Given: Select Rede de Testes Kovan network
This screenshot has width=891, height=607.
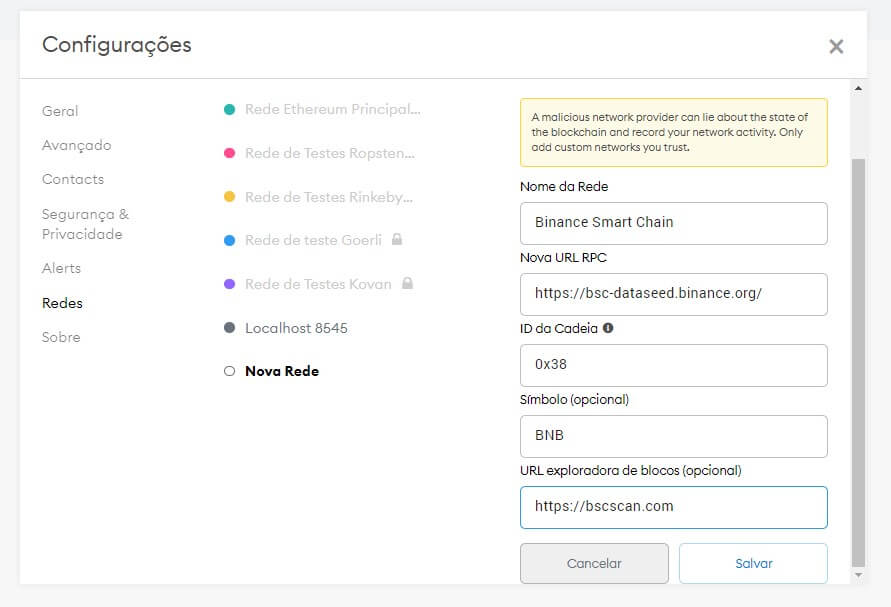Looking at the screenshot, I should click(318, 284).
